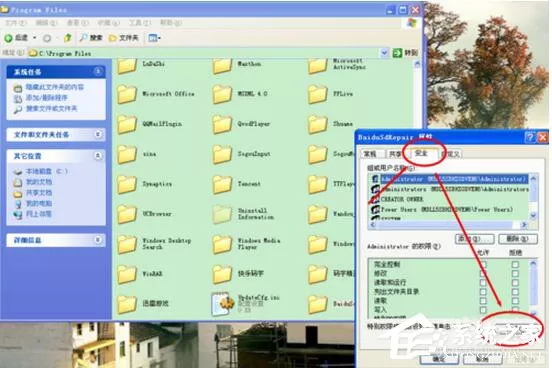Click the Back arrow toolbar icon
Viewport: 552px width, 368px height.
8,38
